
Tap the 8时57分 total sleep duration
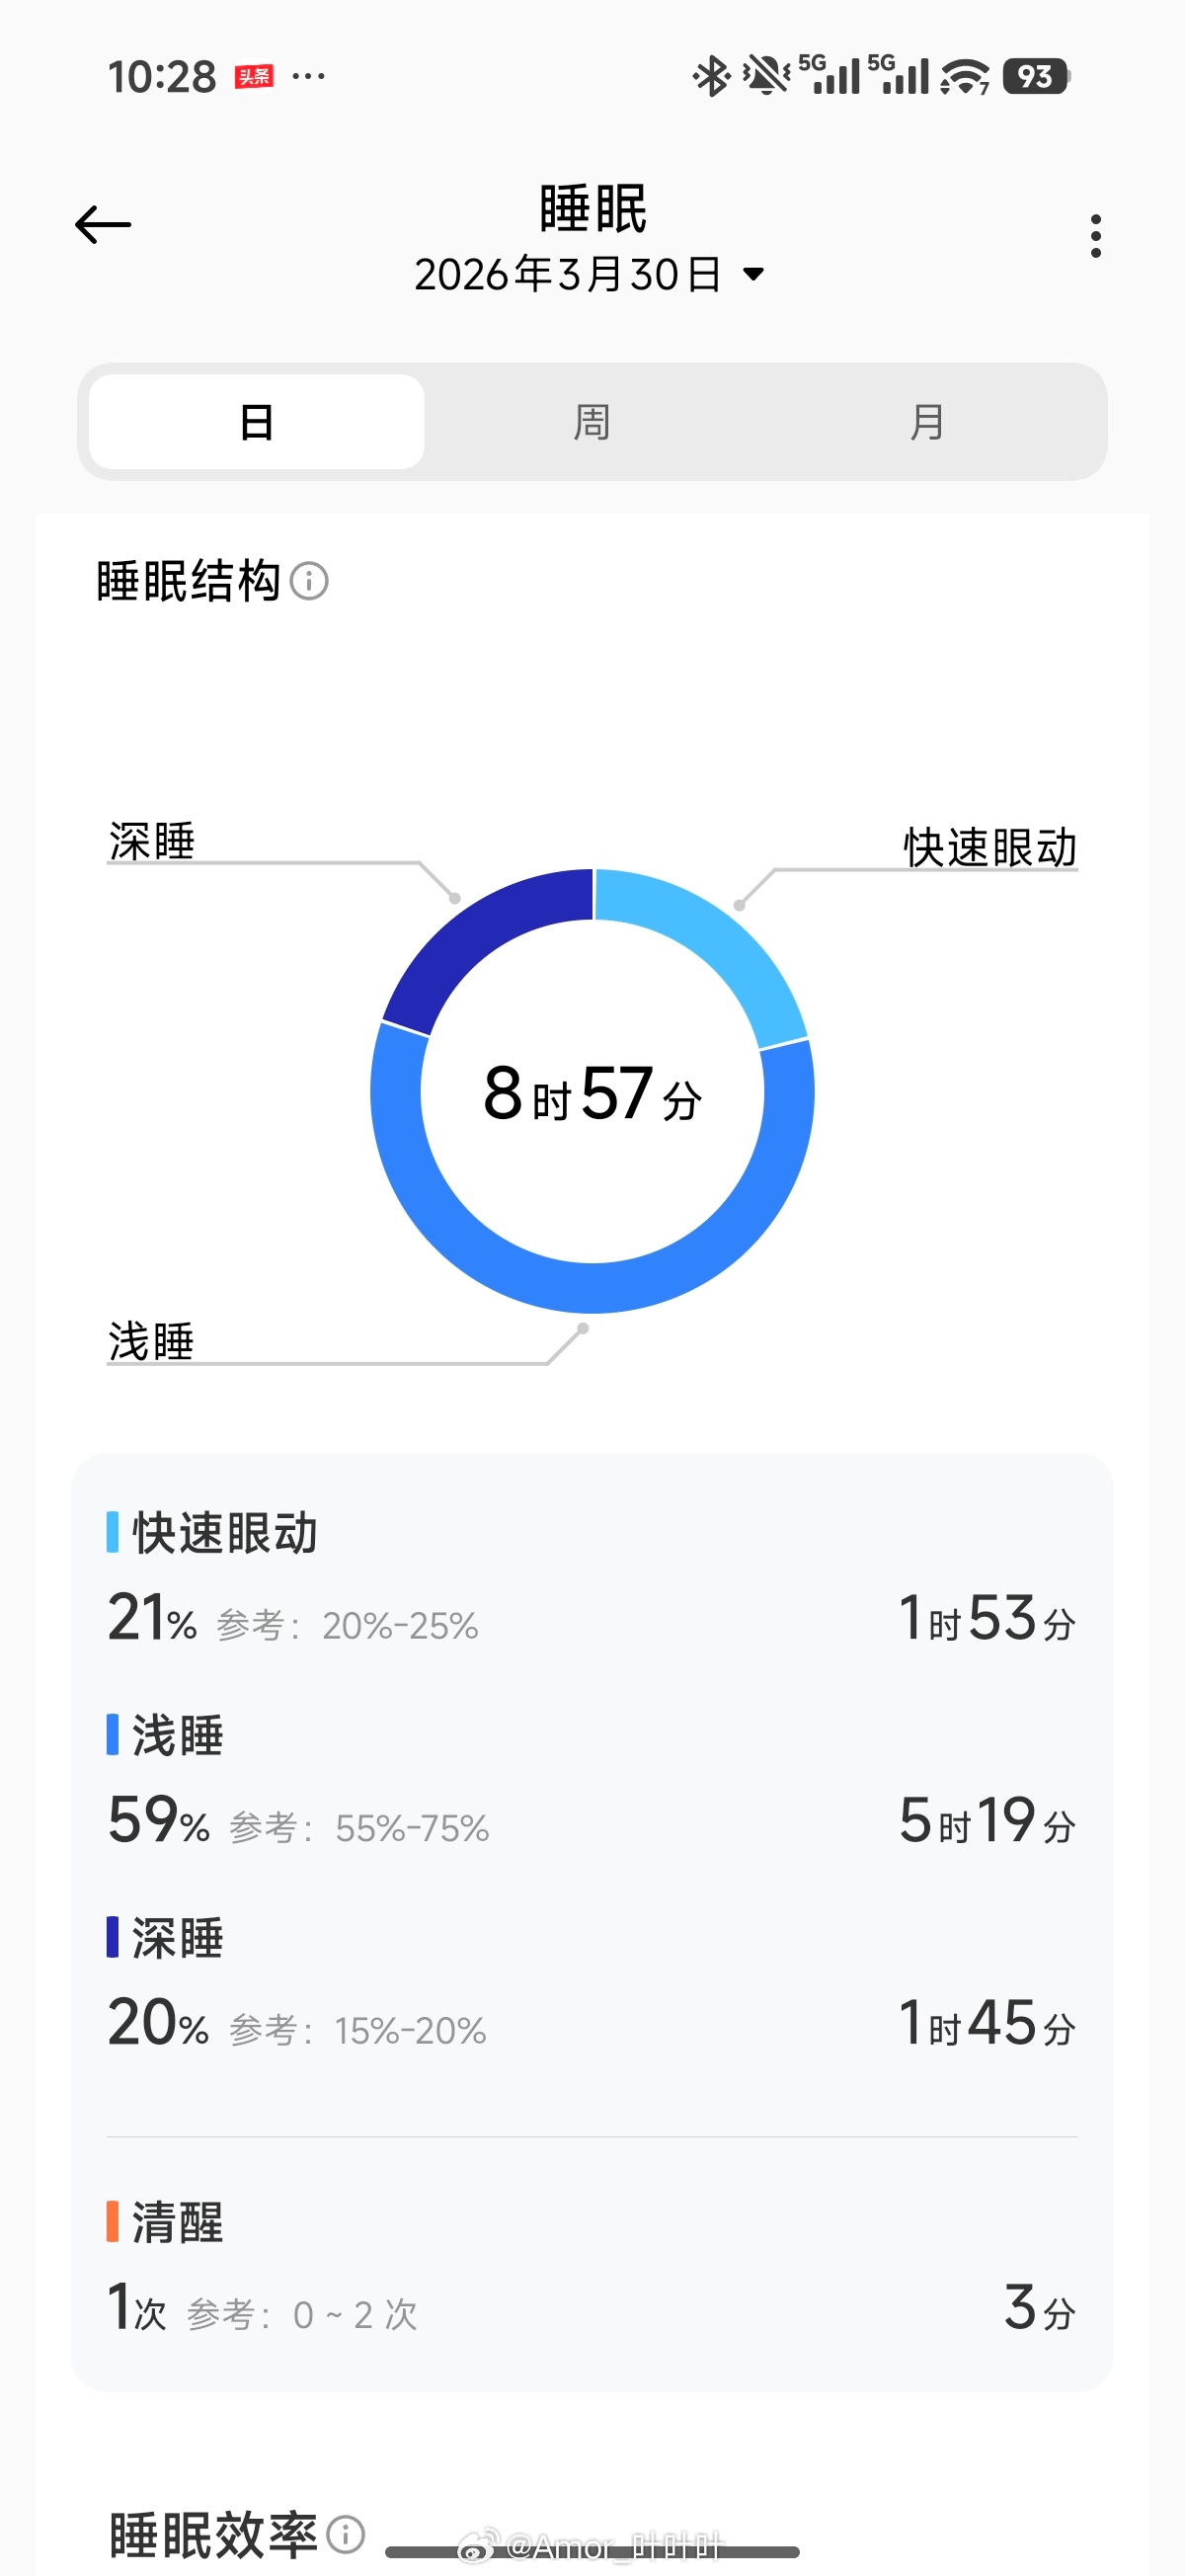click(592, 1095)
